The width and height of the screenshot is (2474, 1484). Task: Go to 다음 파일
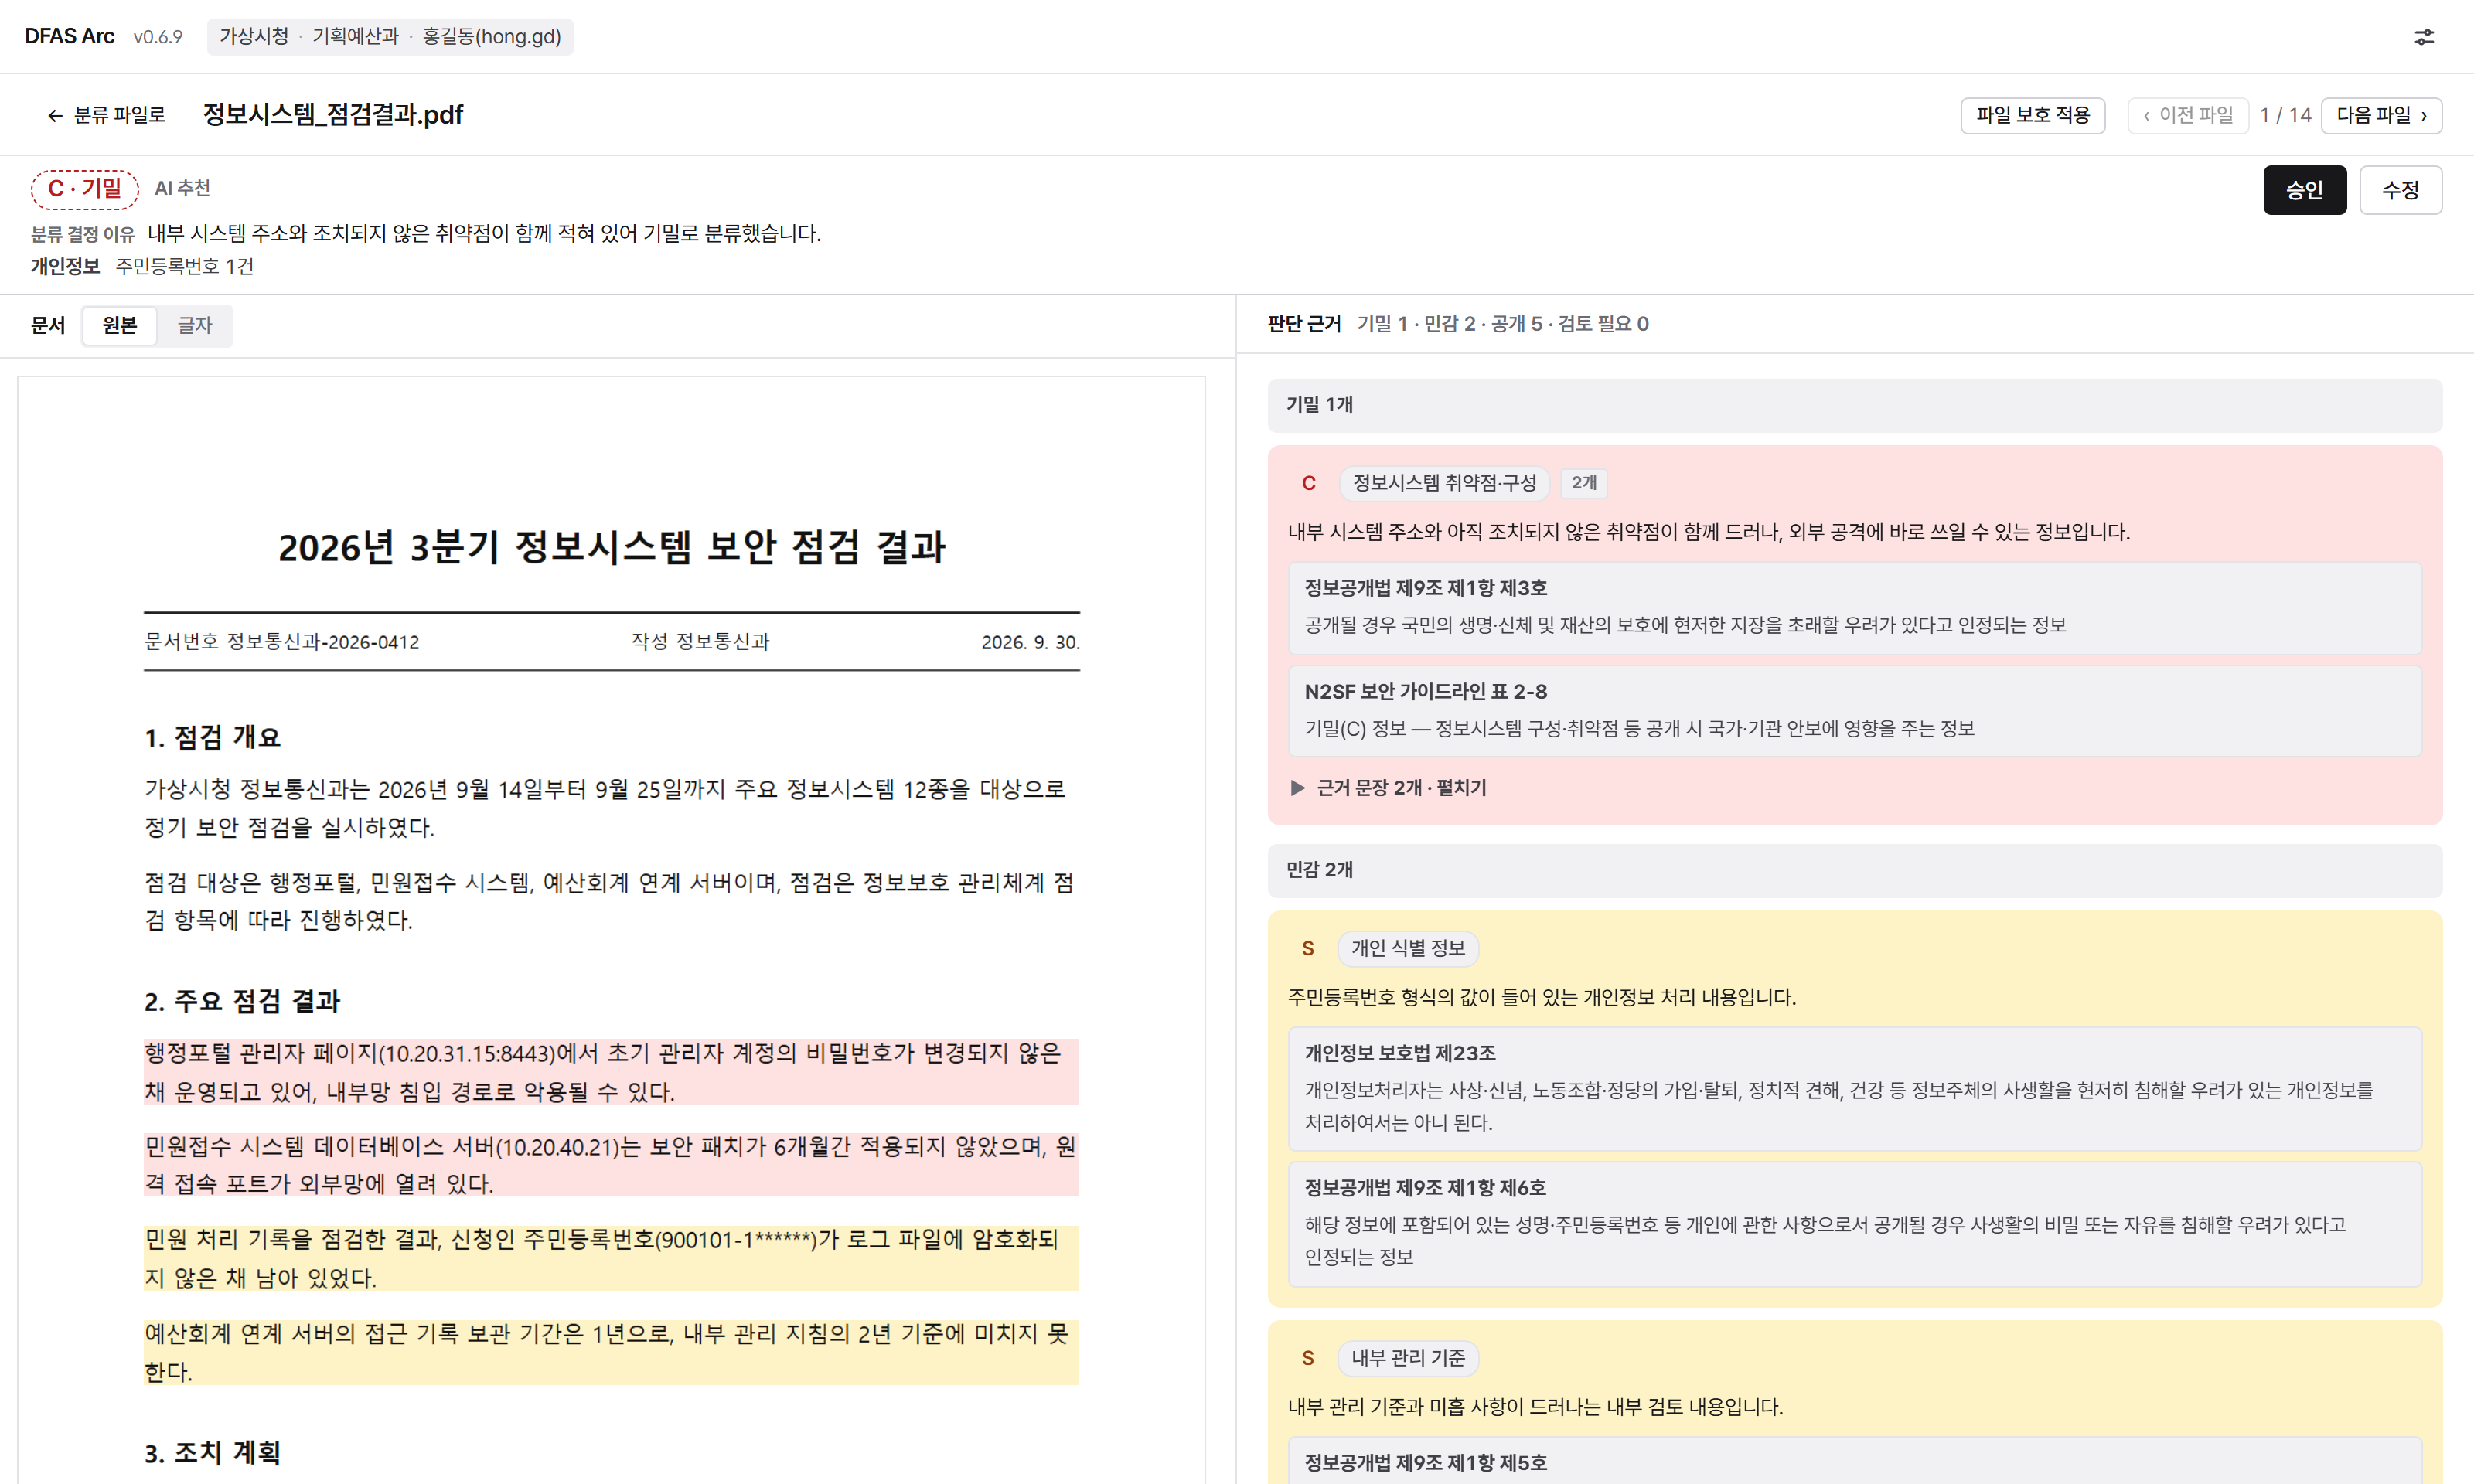[2381, 115]
